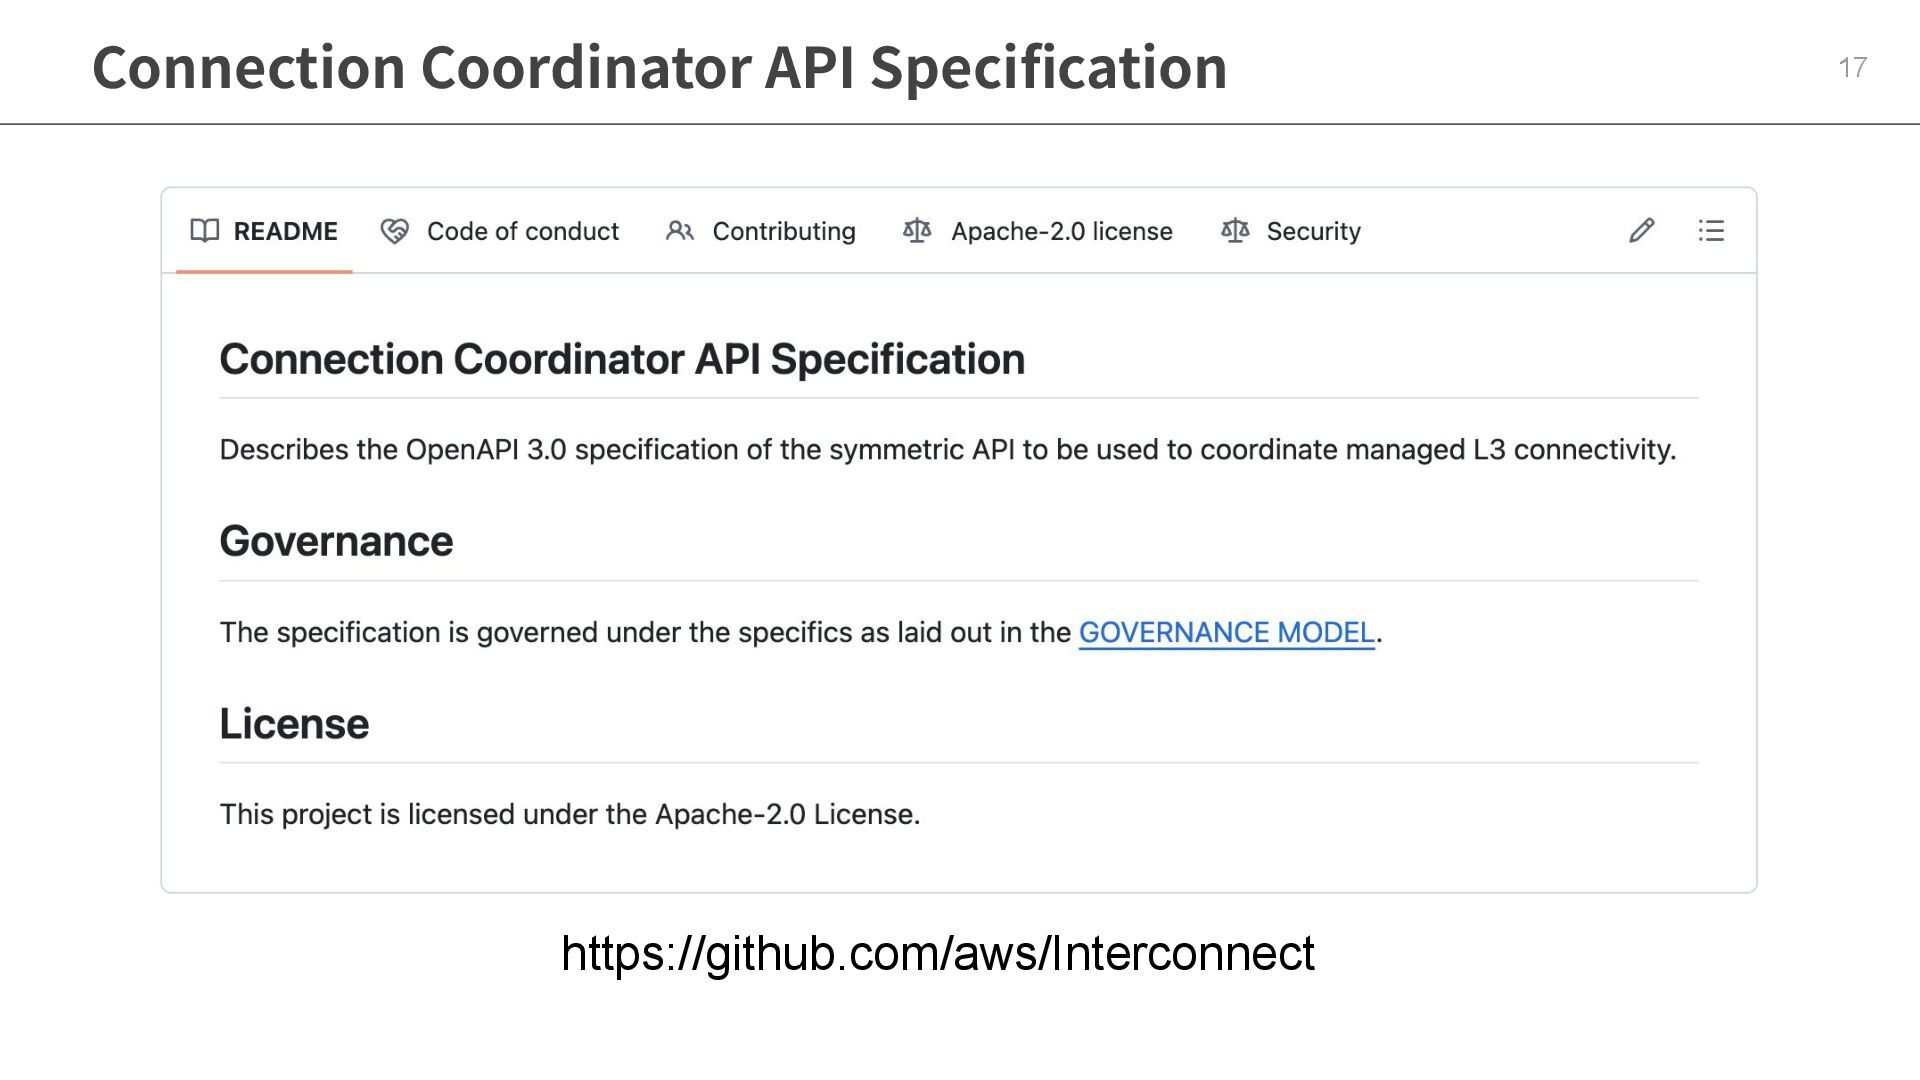Open the README outline list icon

pos(1711,231)
